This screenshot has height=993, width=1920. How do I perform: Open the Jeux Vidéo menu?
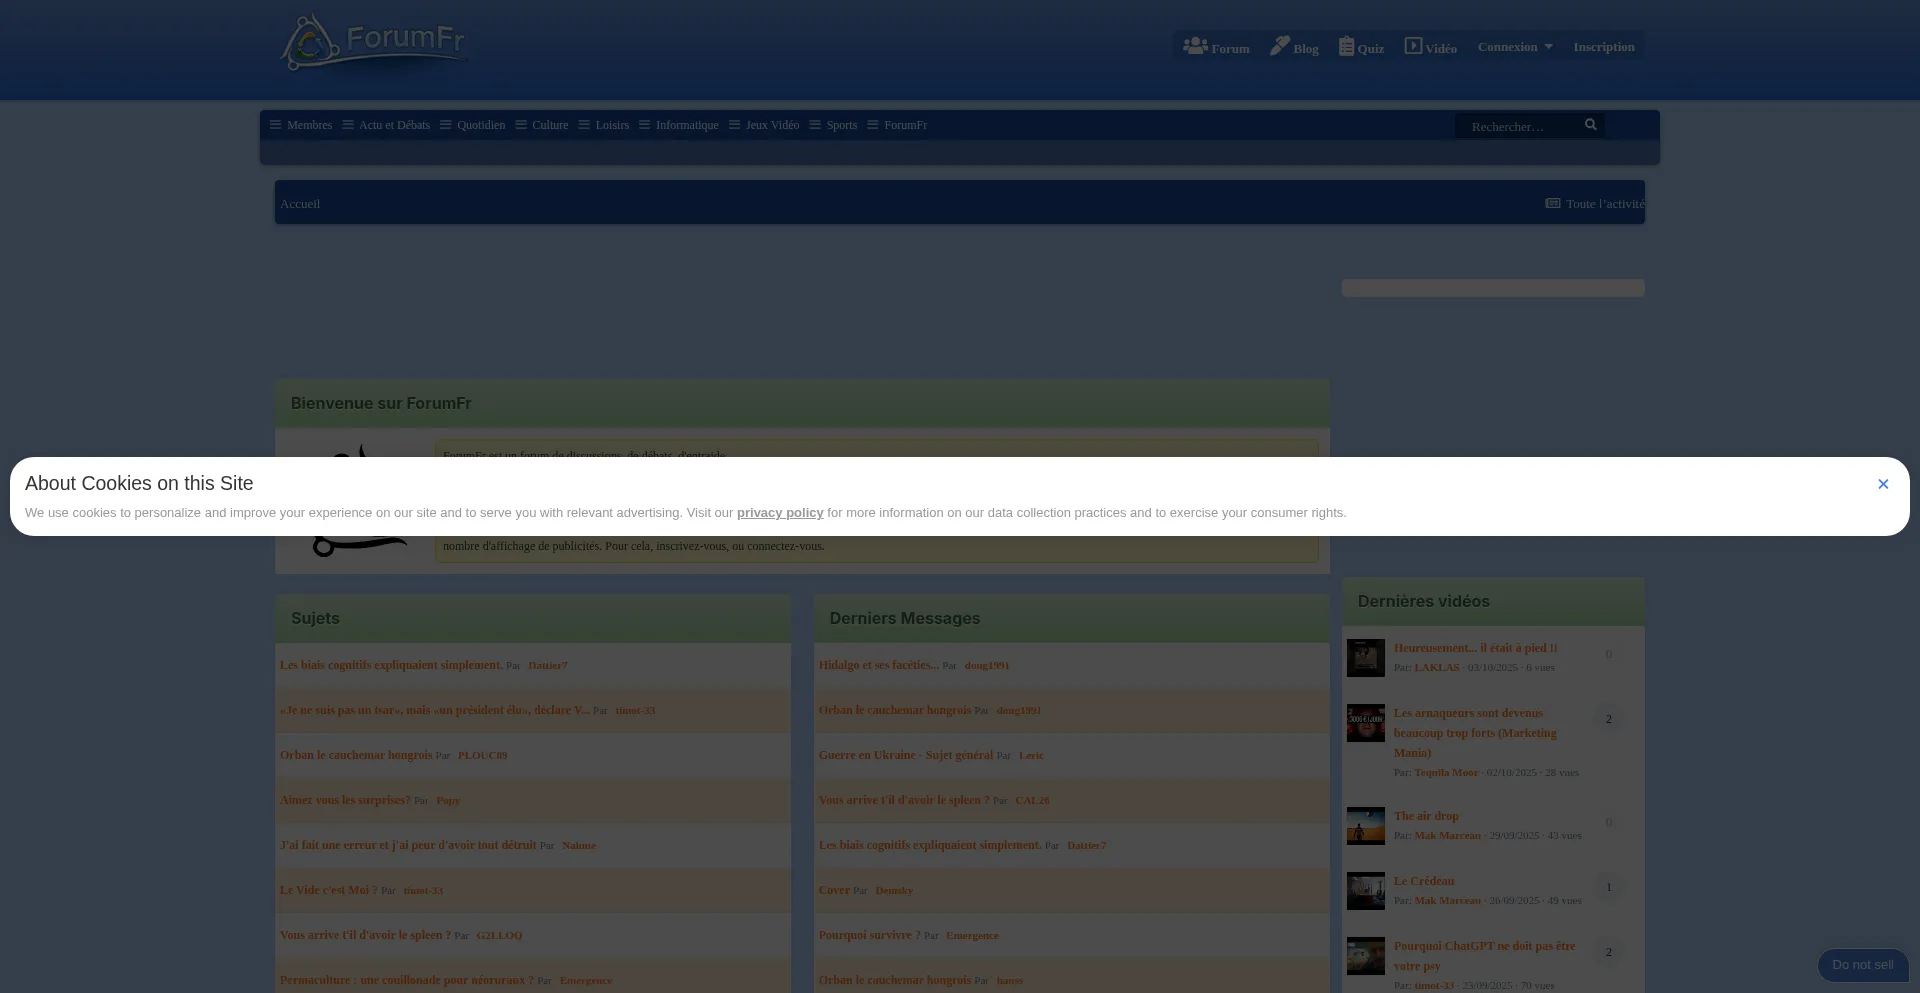764,125
